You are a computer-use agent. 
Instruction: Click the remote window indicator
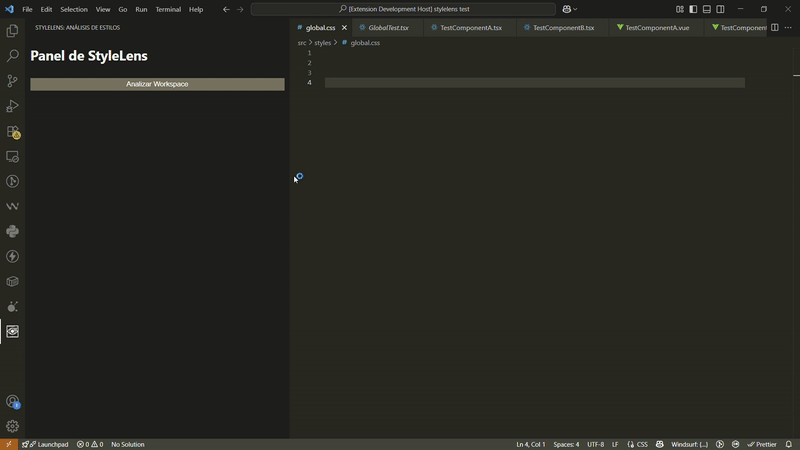pos(9,444)
